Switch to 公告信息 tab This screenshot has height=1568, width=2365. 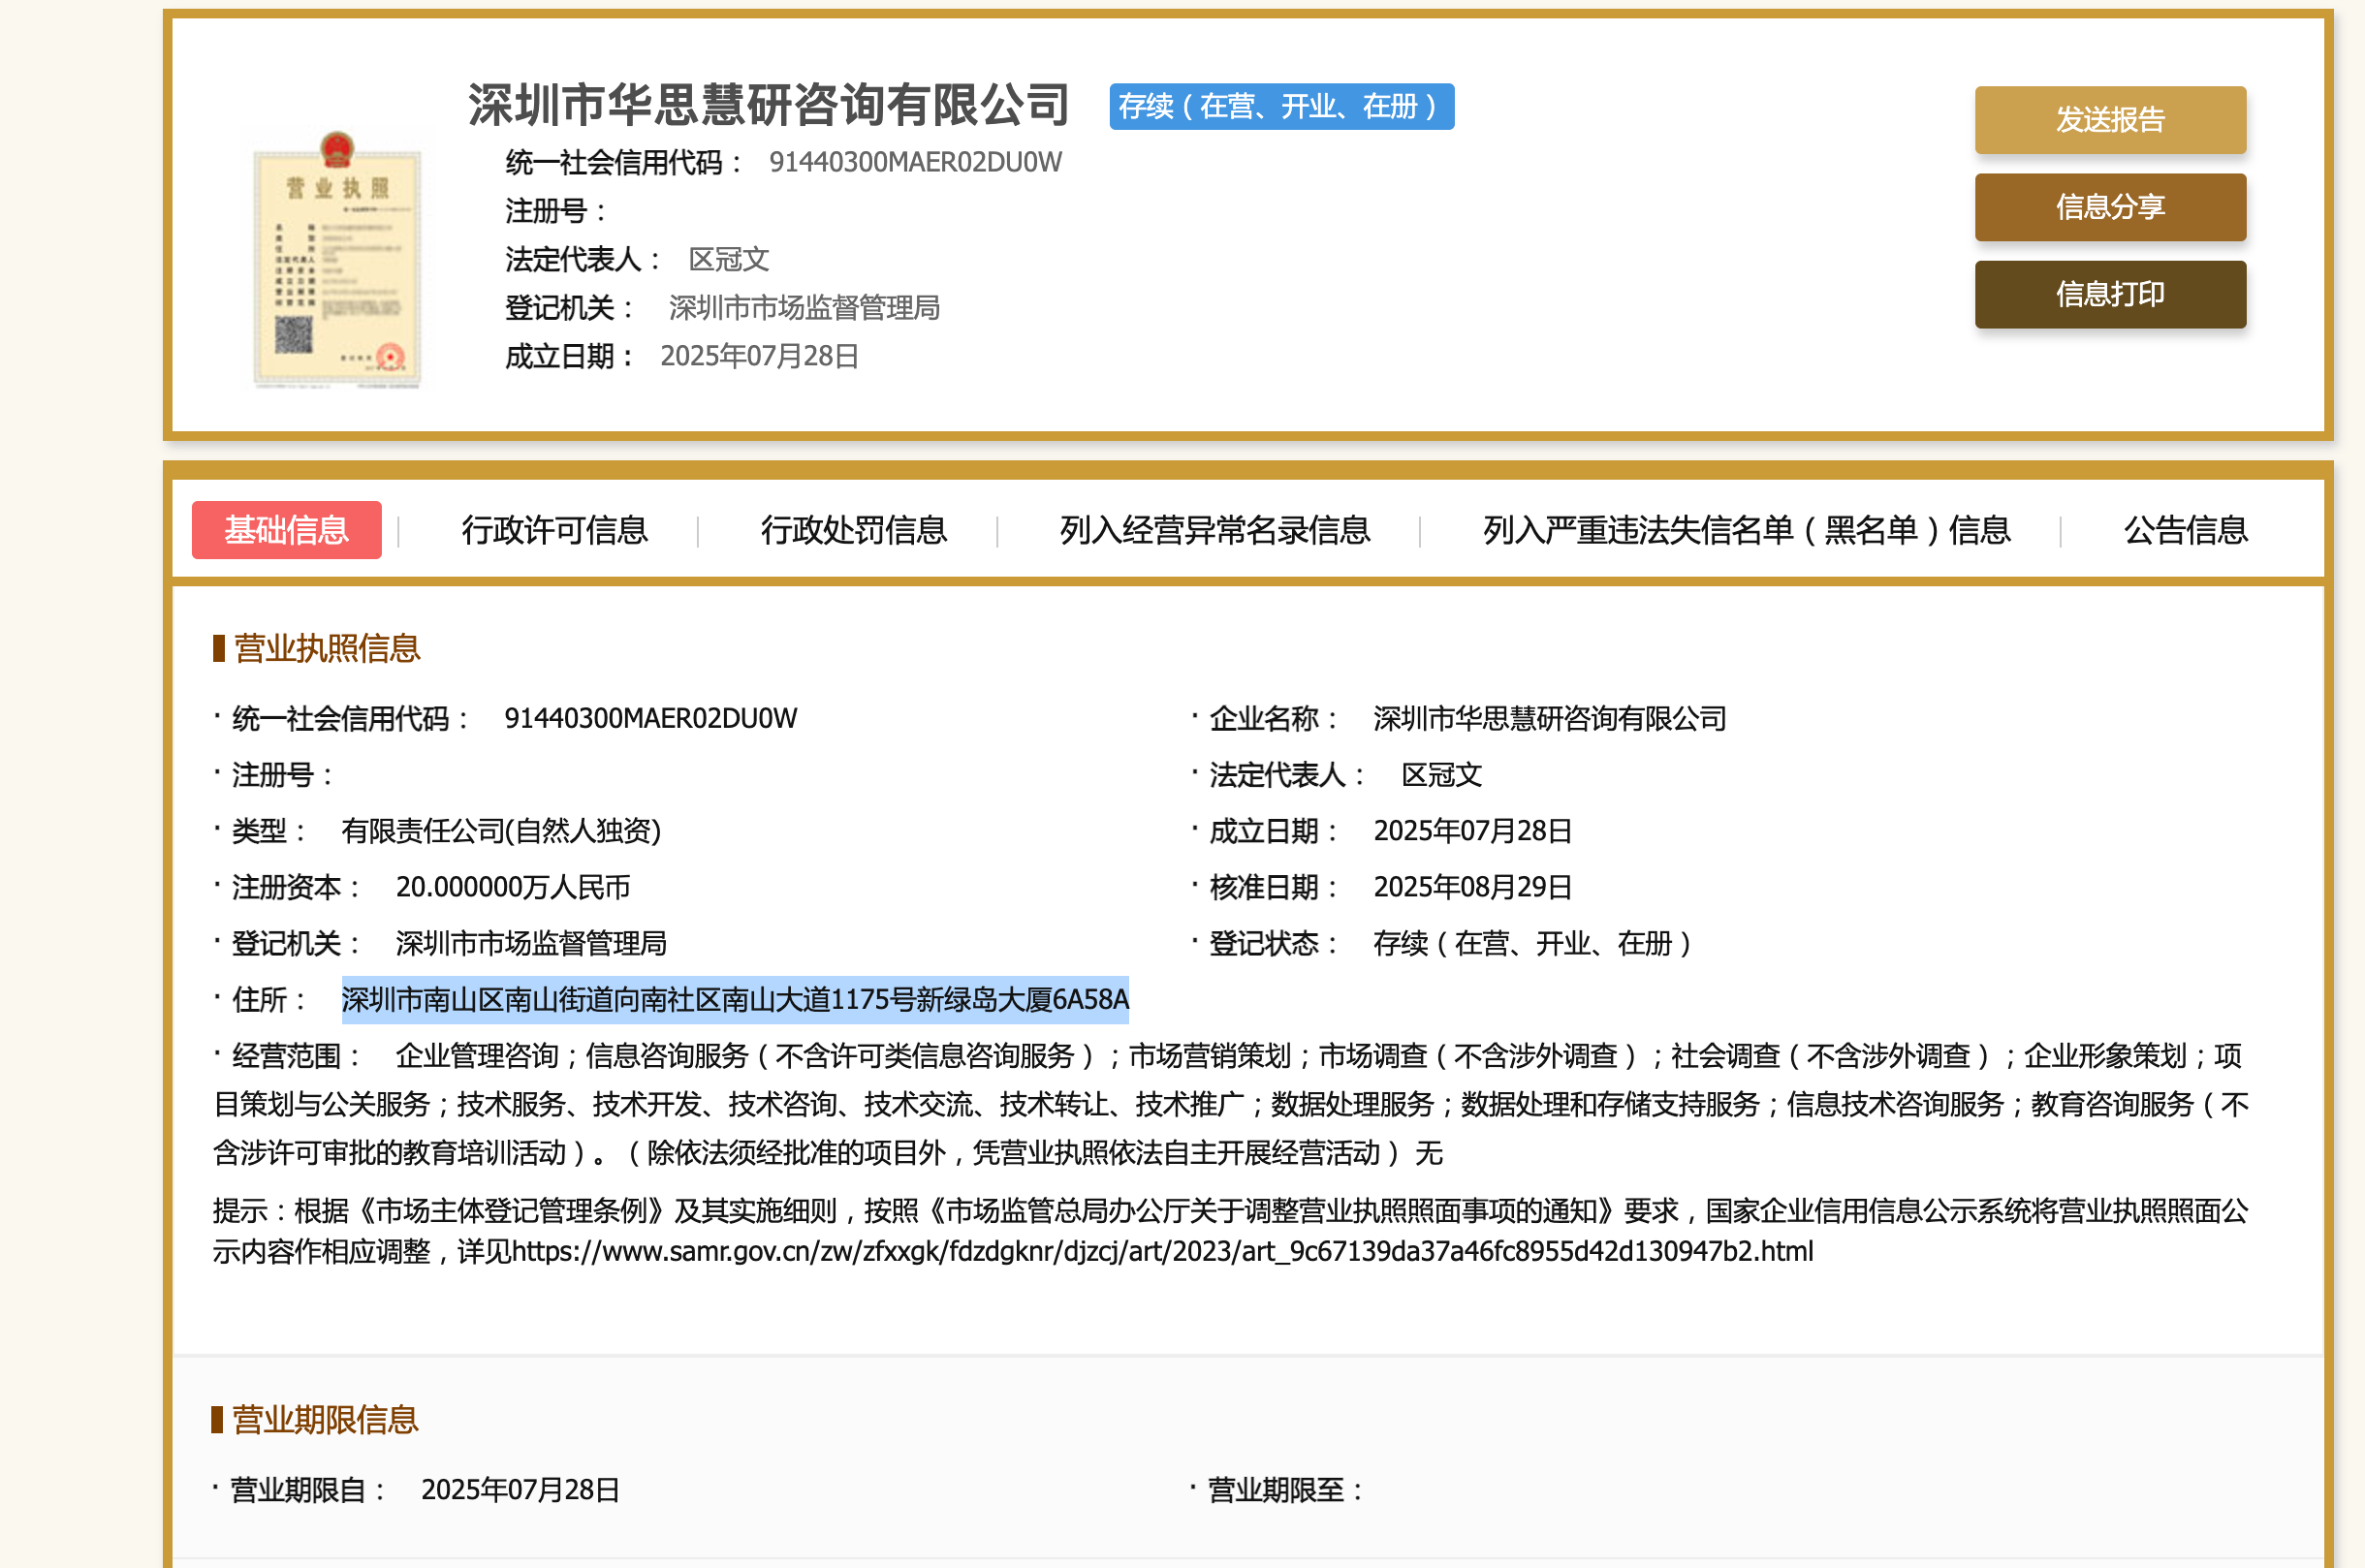(x=2185, y=530)
